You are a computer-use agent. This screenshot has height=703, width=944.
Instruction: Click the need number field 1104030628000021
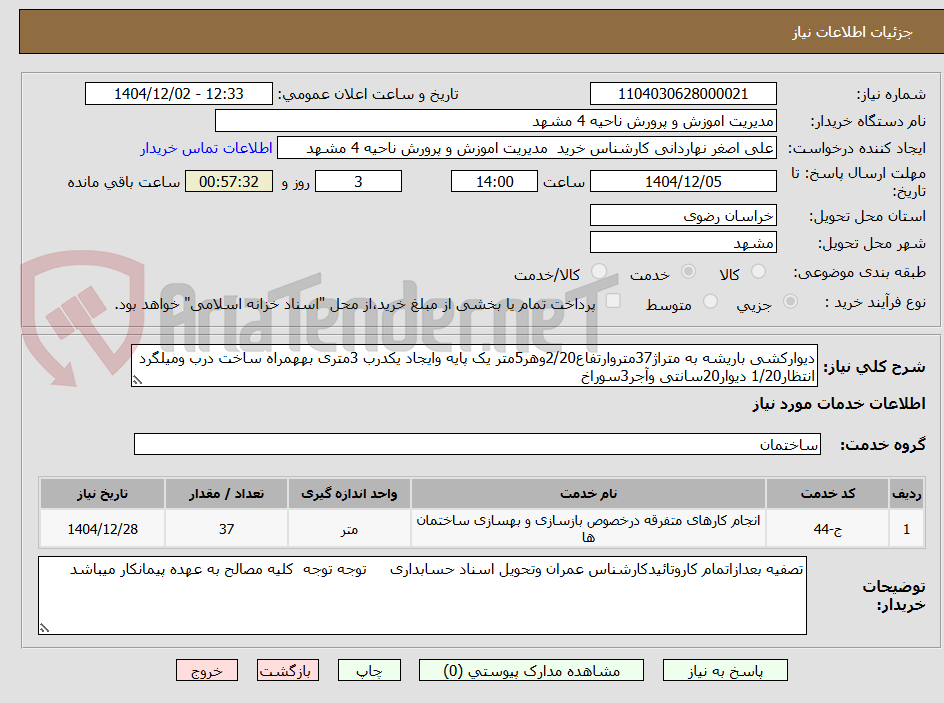tap(683, 94)
